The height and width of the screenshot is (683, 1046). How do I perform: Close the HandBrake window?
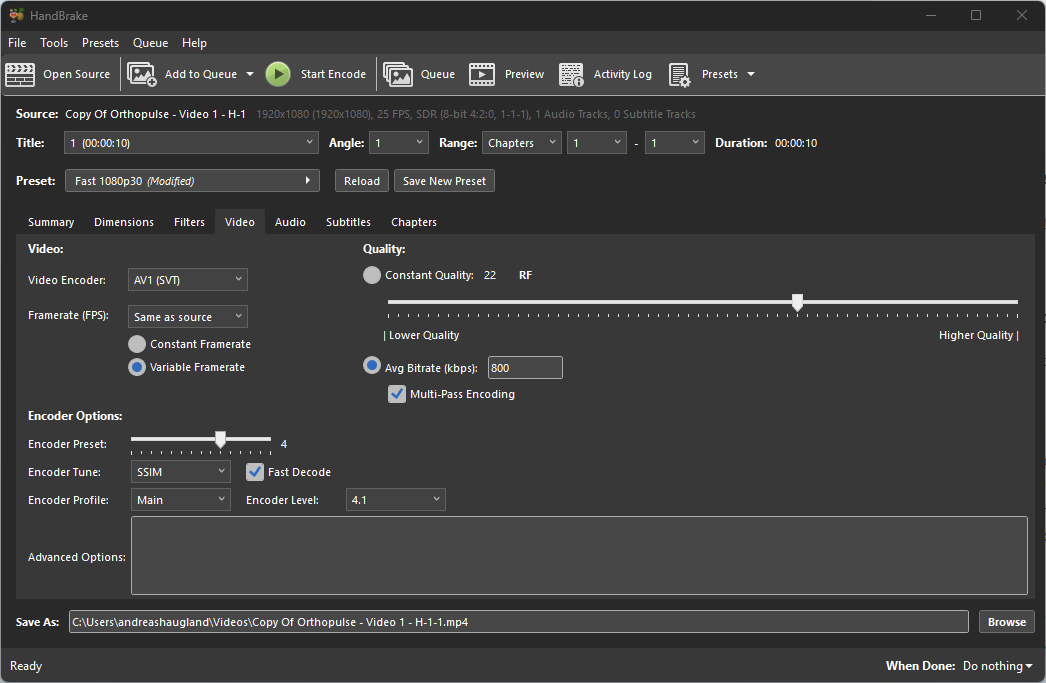tap(1021, 15)
